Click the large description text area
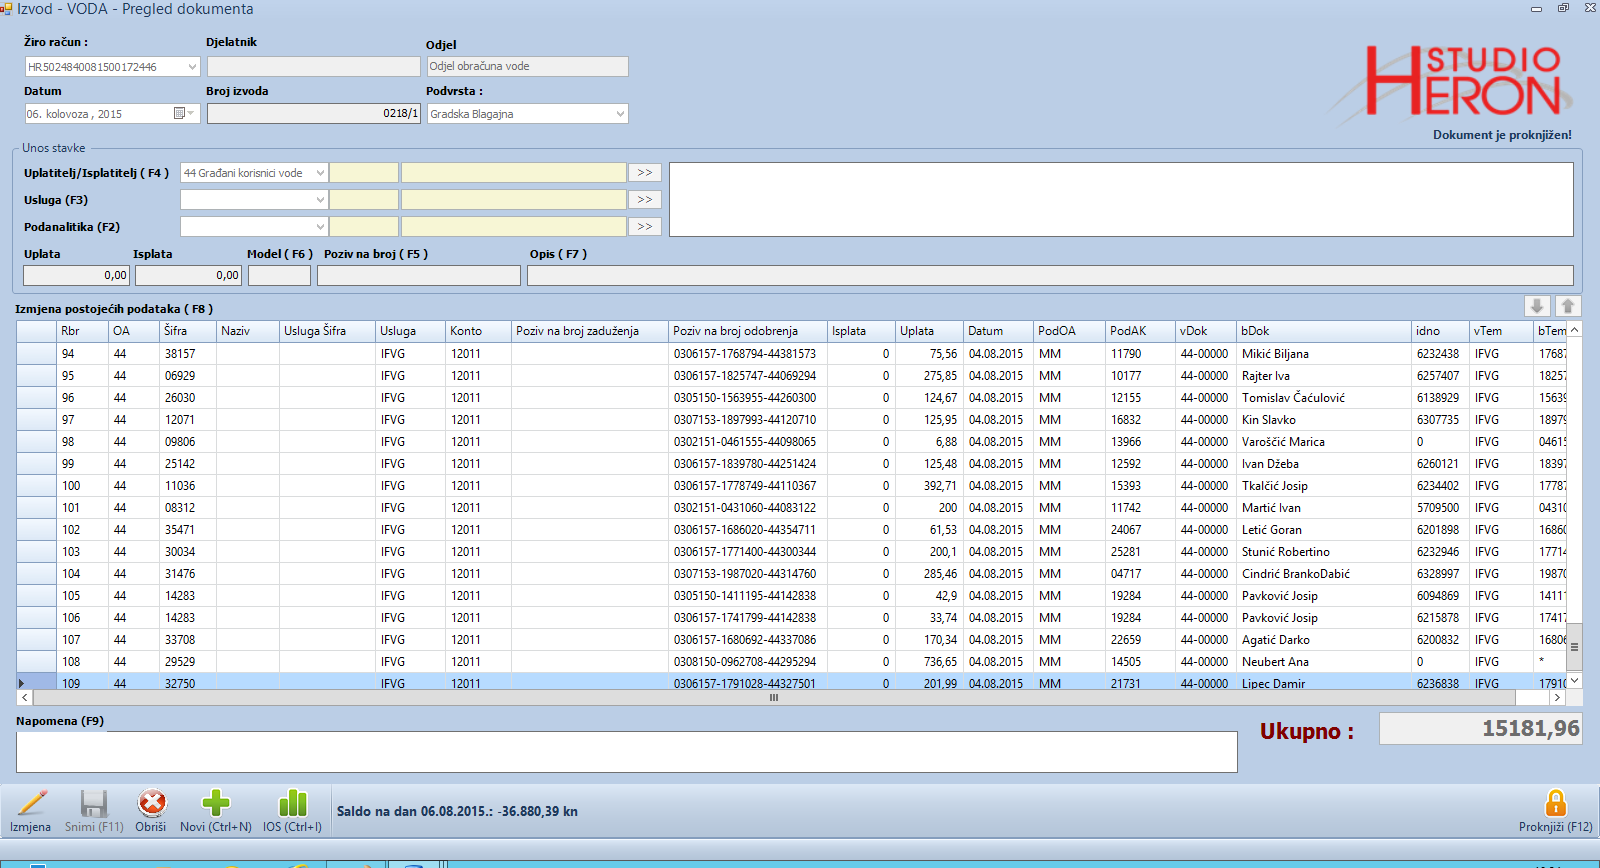 [1121, 200]
